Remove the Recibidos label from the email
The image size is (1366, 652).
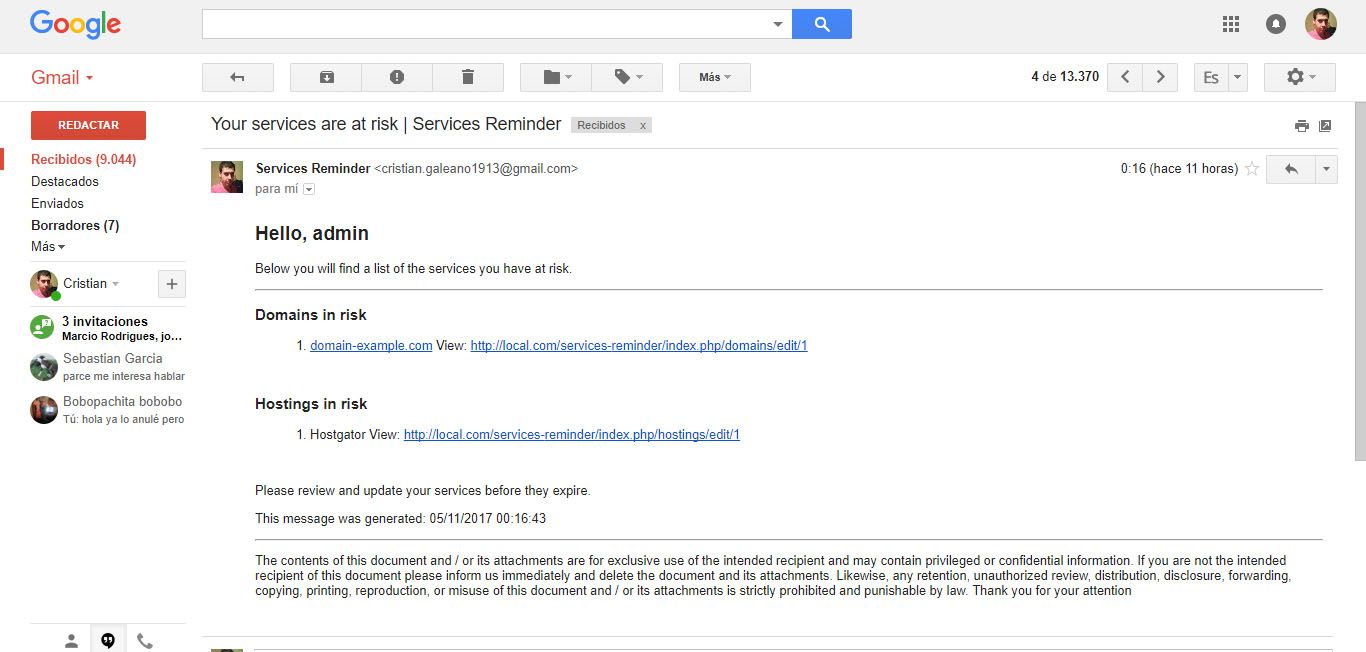(x=643, y=126)
